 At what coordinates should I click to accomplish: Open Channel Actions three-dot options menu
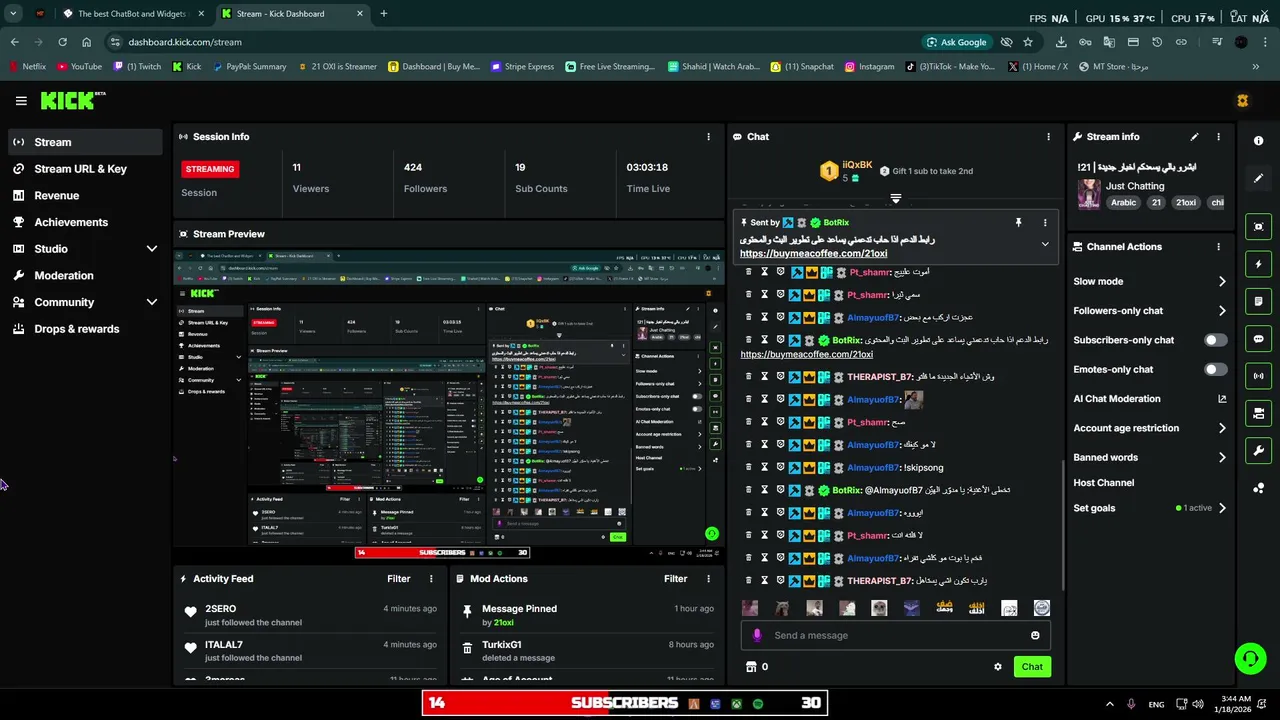coord(1218,247)
